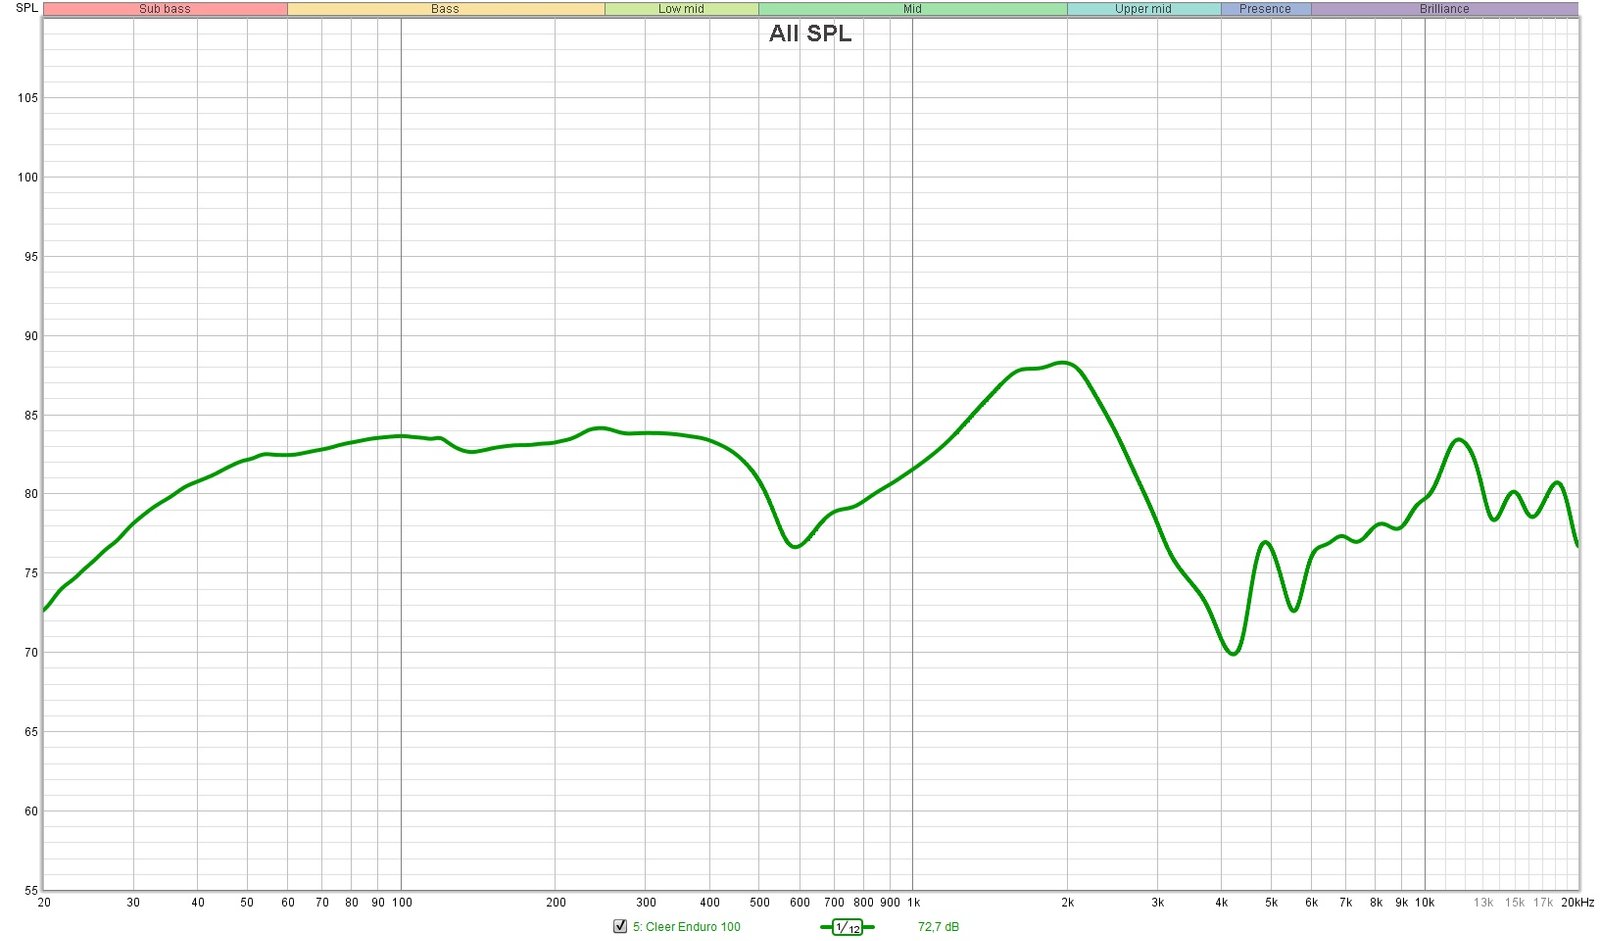Select the Brilliance band header
This screenshot has height=941, width=1600.
(1444, 9)
